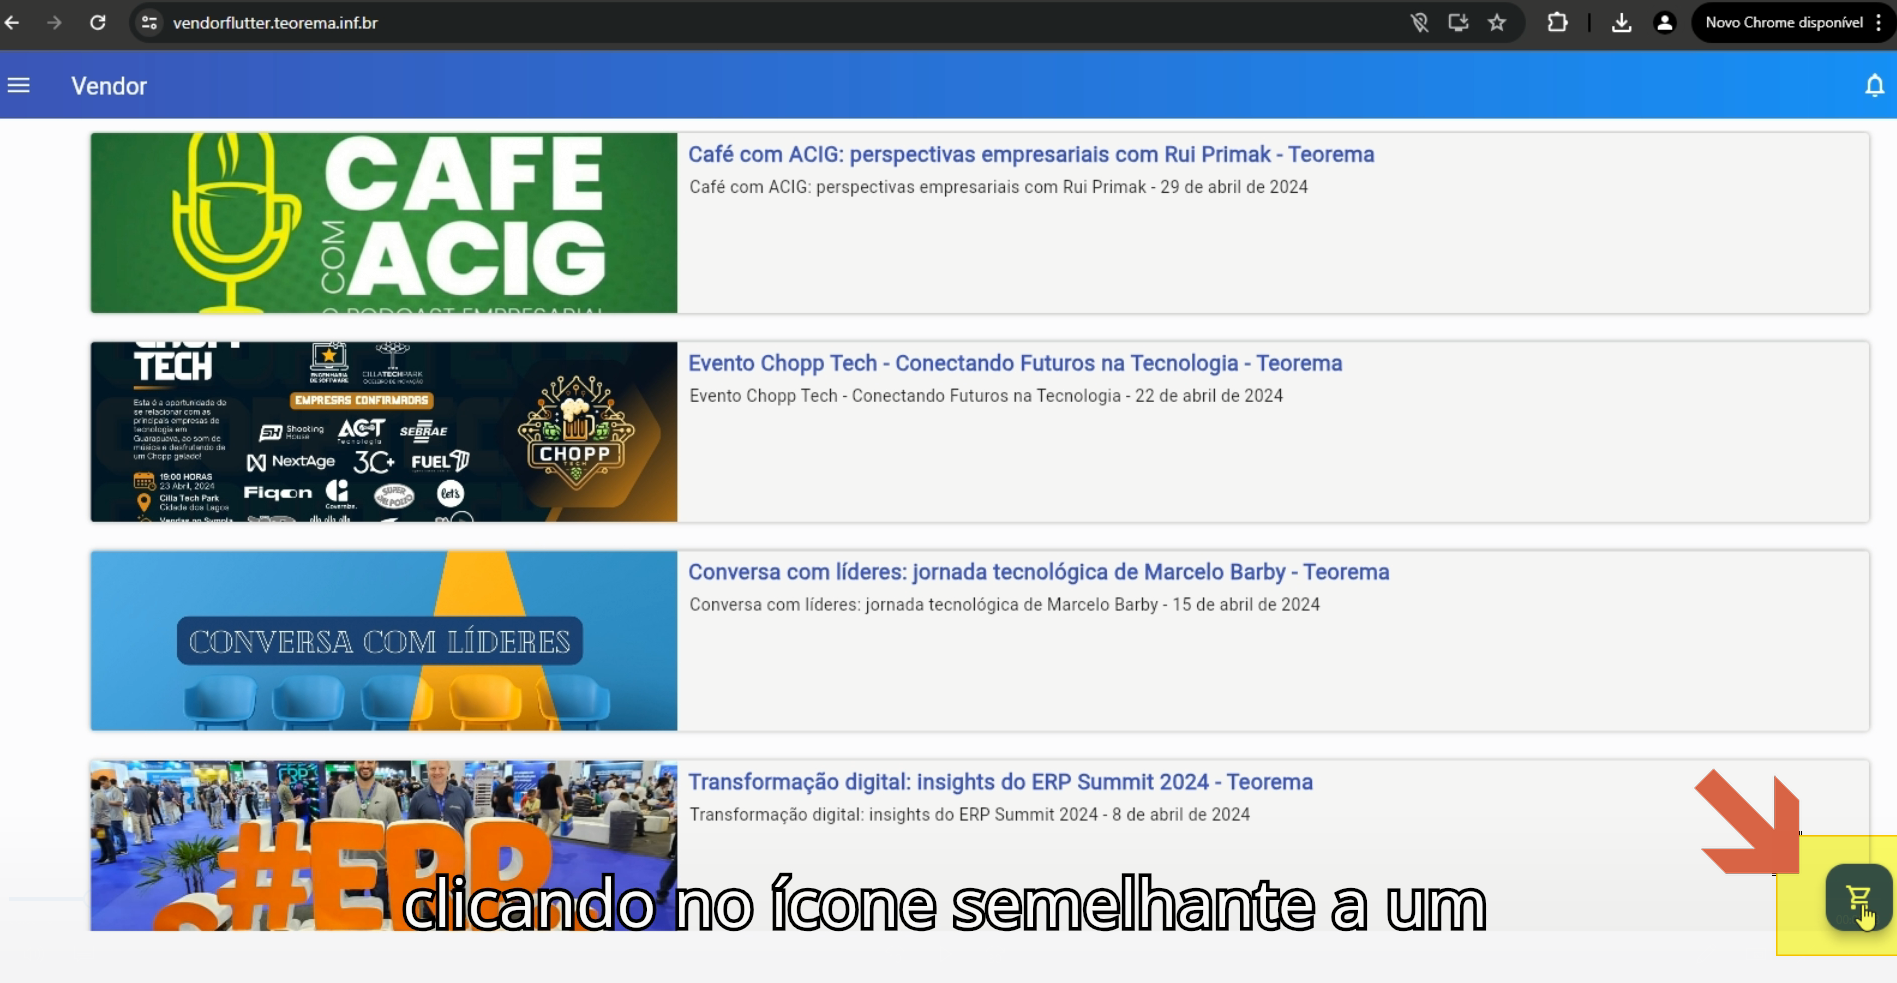Reload the current page
The image size is (1897, 983).
coord(97,22)
